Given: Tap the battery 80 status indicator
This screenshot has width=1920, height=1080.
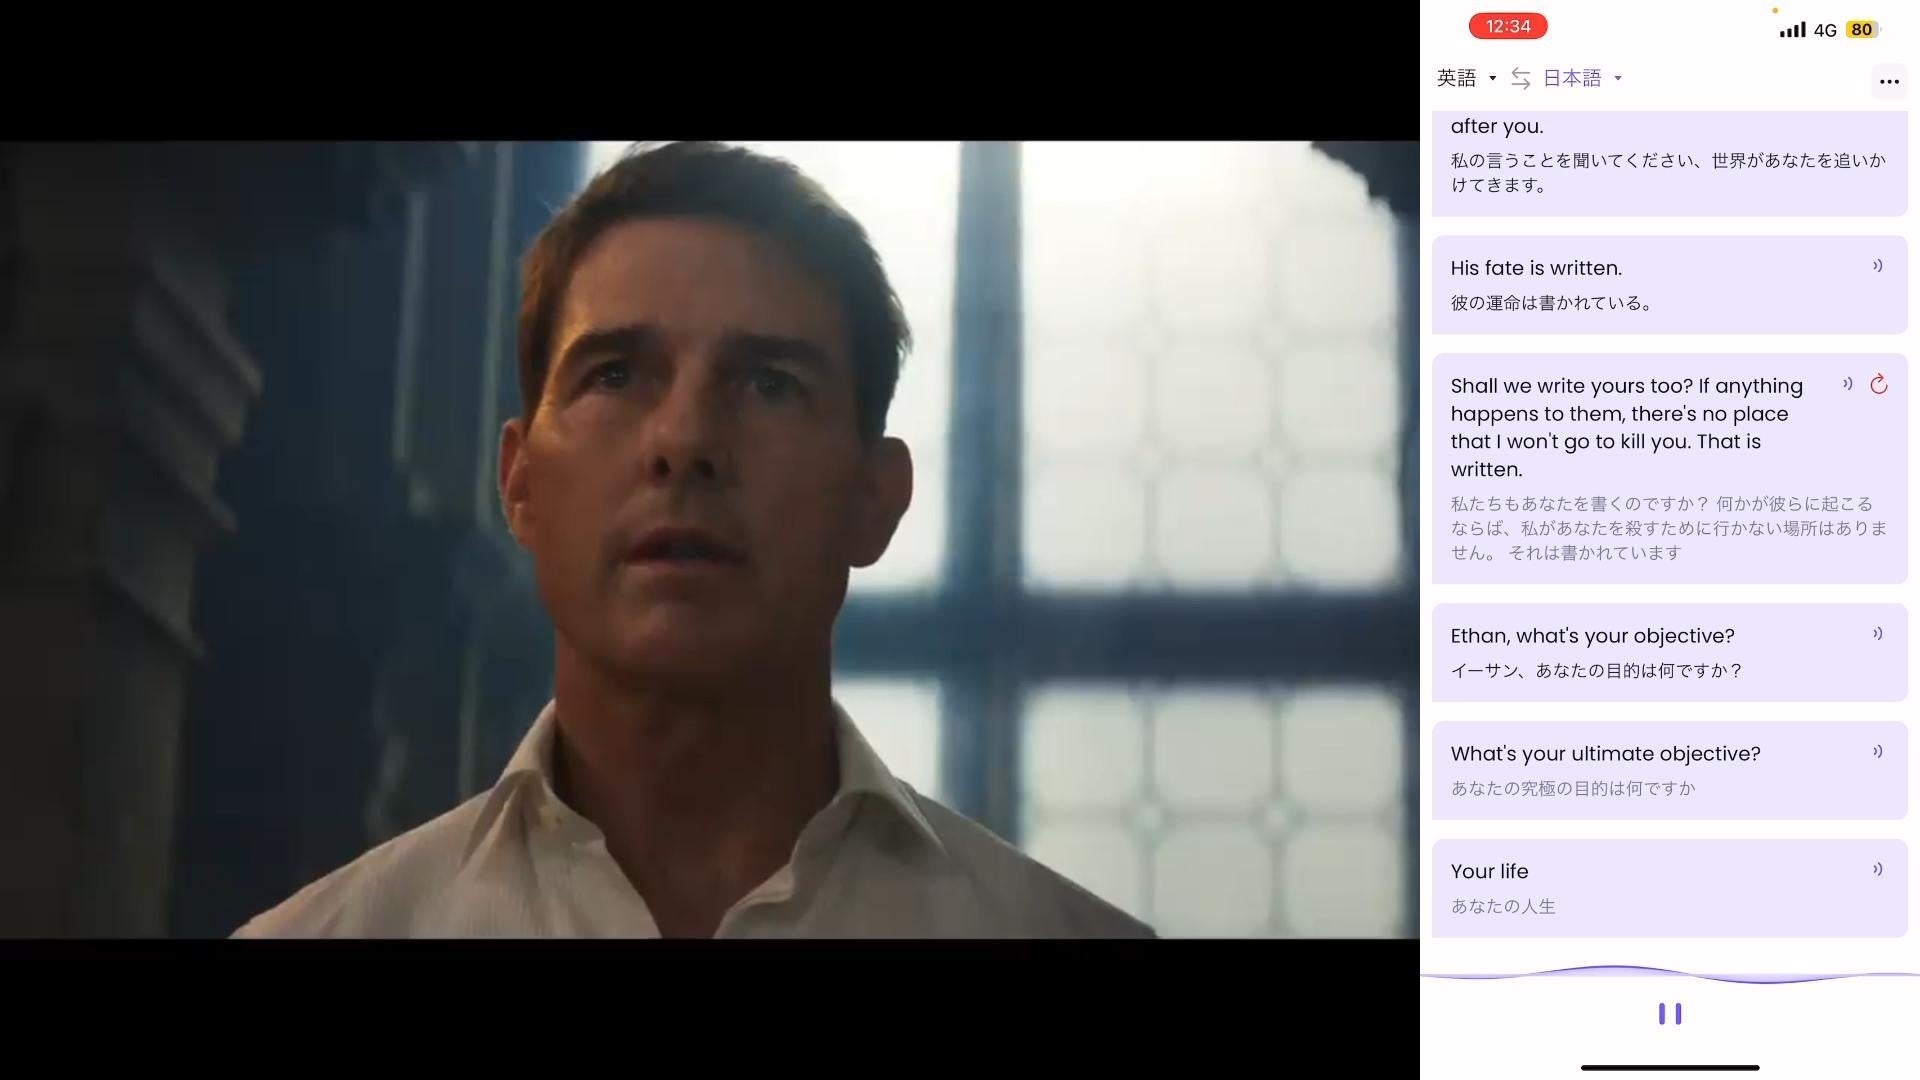Looking at the screenshot, I should (x=1861, y=30).
